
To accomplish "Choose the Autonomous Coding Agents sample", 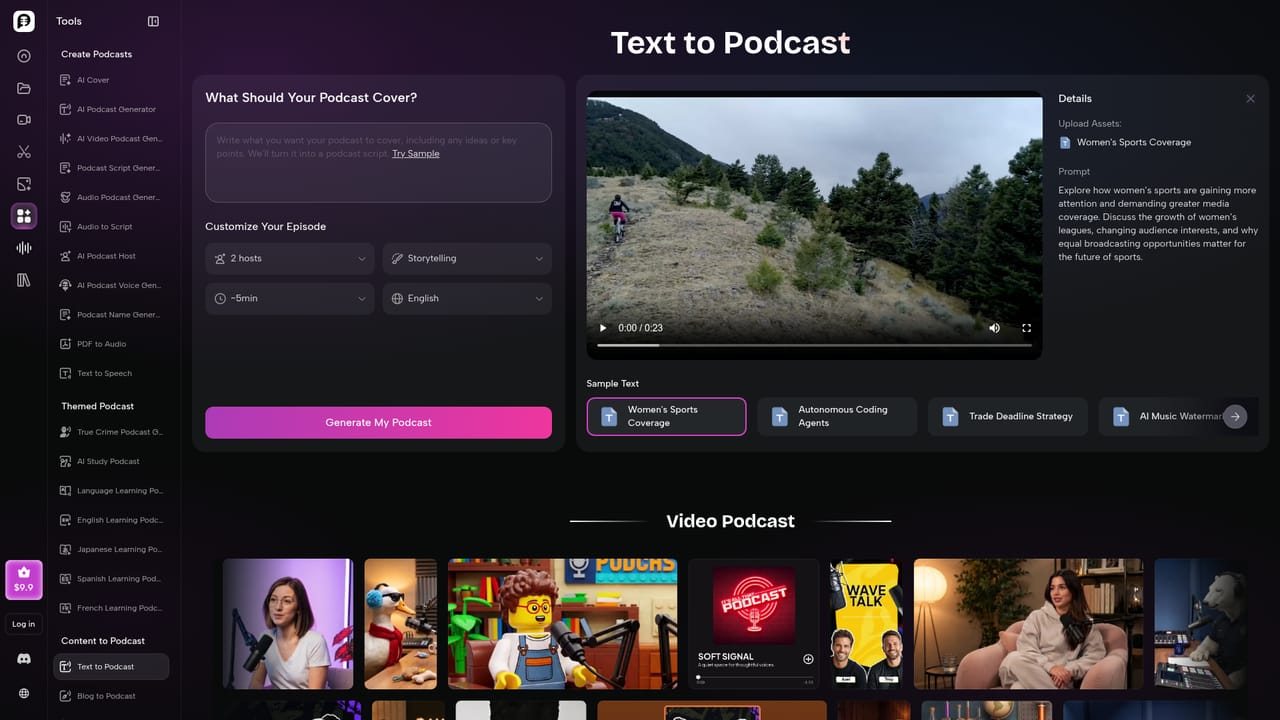I will (x=837, y=416).
